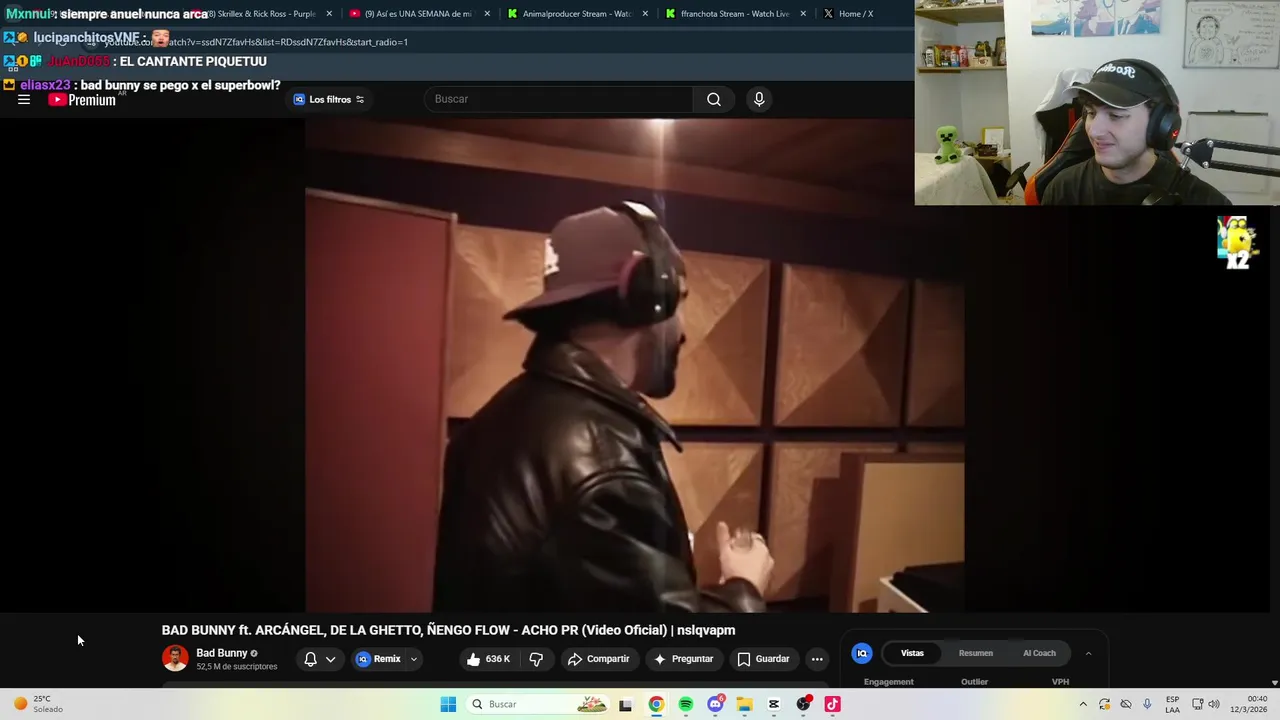
Task: Collapse the vidIQ panel chevron
Action: [x=1088, y=653]
